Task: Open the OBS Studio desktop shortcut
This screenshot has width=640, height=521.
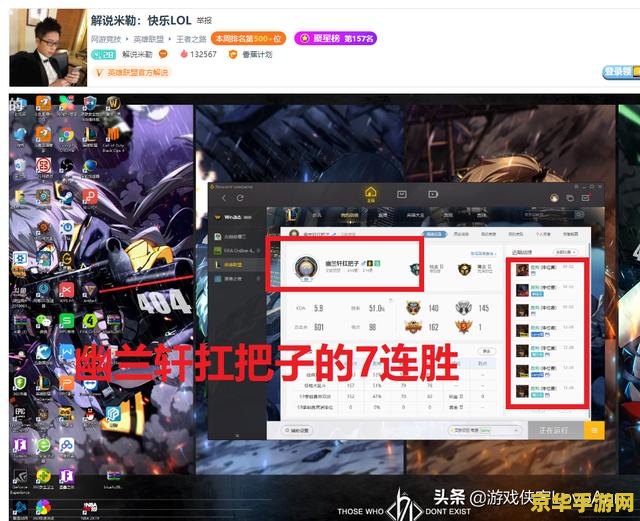Action: pyautogui.click(x=66, y=166)
